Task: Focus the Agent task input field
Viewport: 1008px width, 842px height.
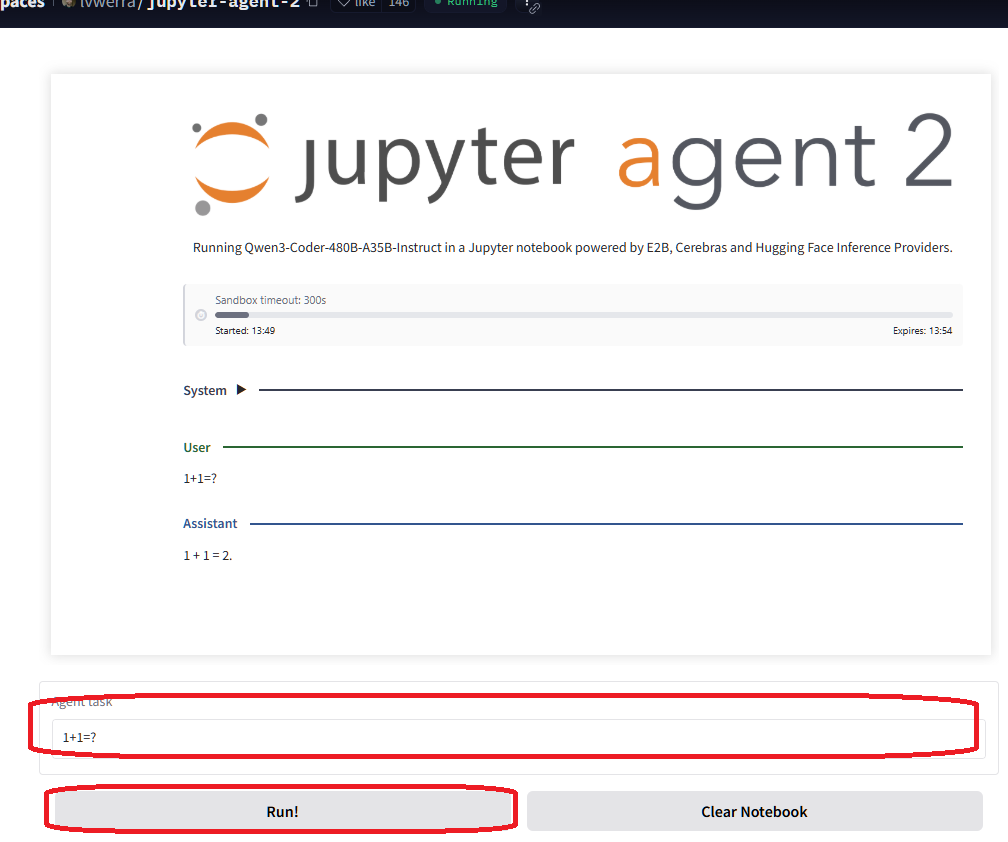Action: pyautogui.click(x=518, y=738)
